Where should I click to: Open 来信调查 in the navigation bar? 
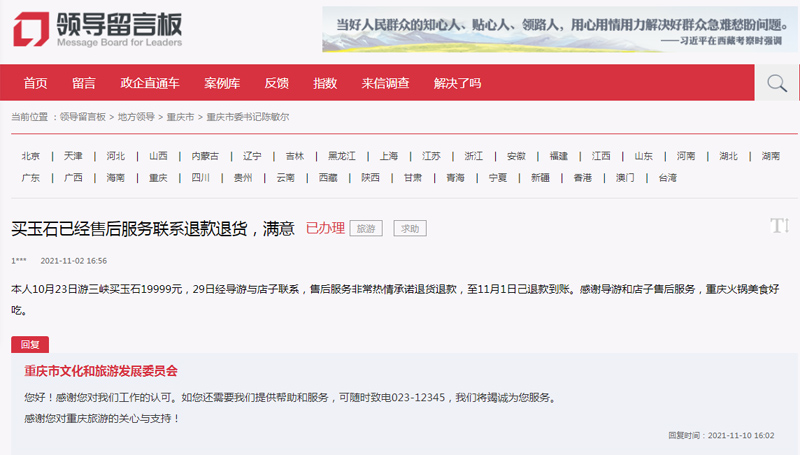pos(385,83)
